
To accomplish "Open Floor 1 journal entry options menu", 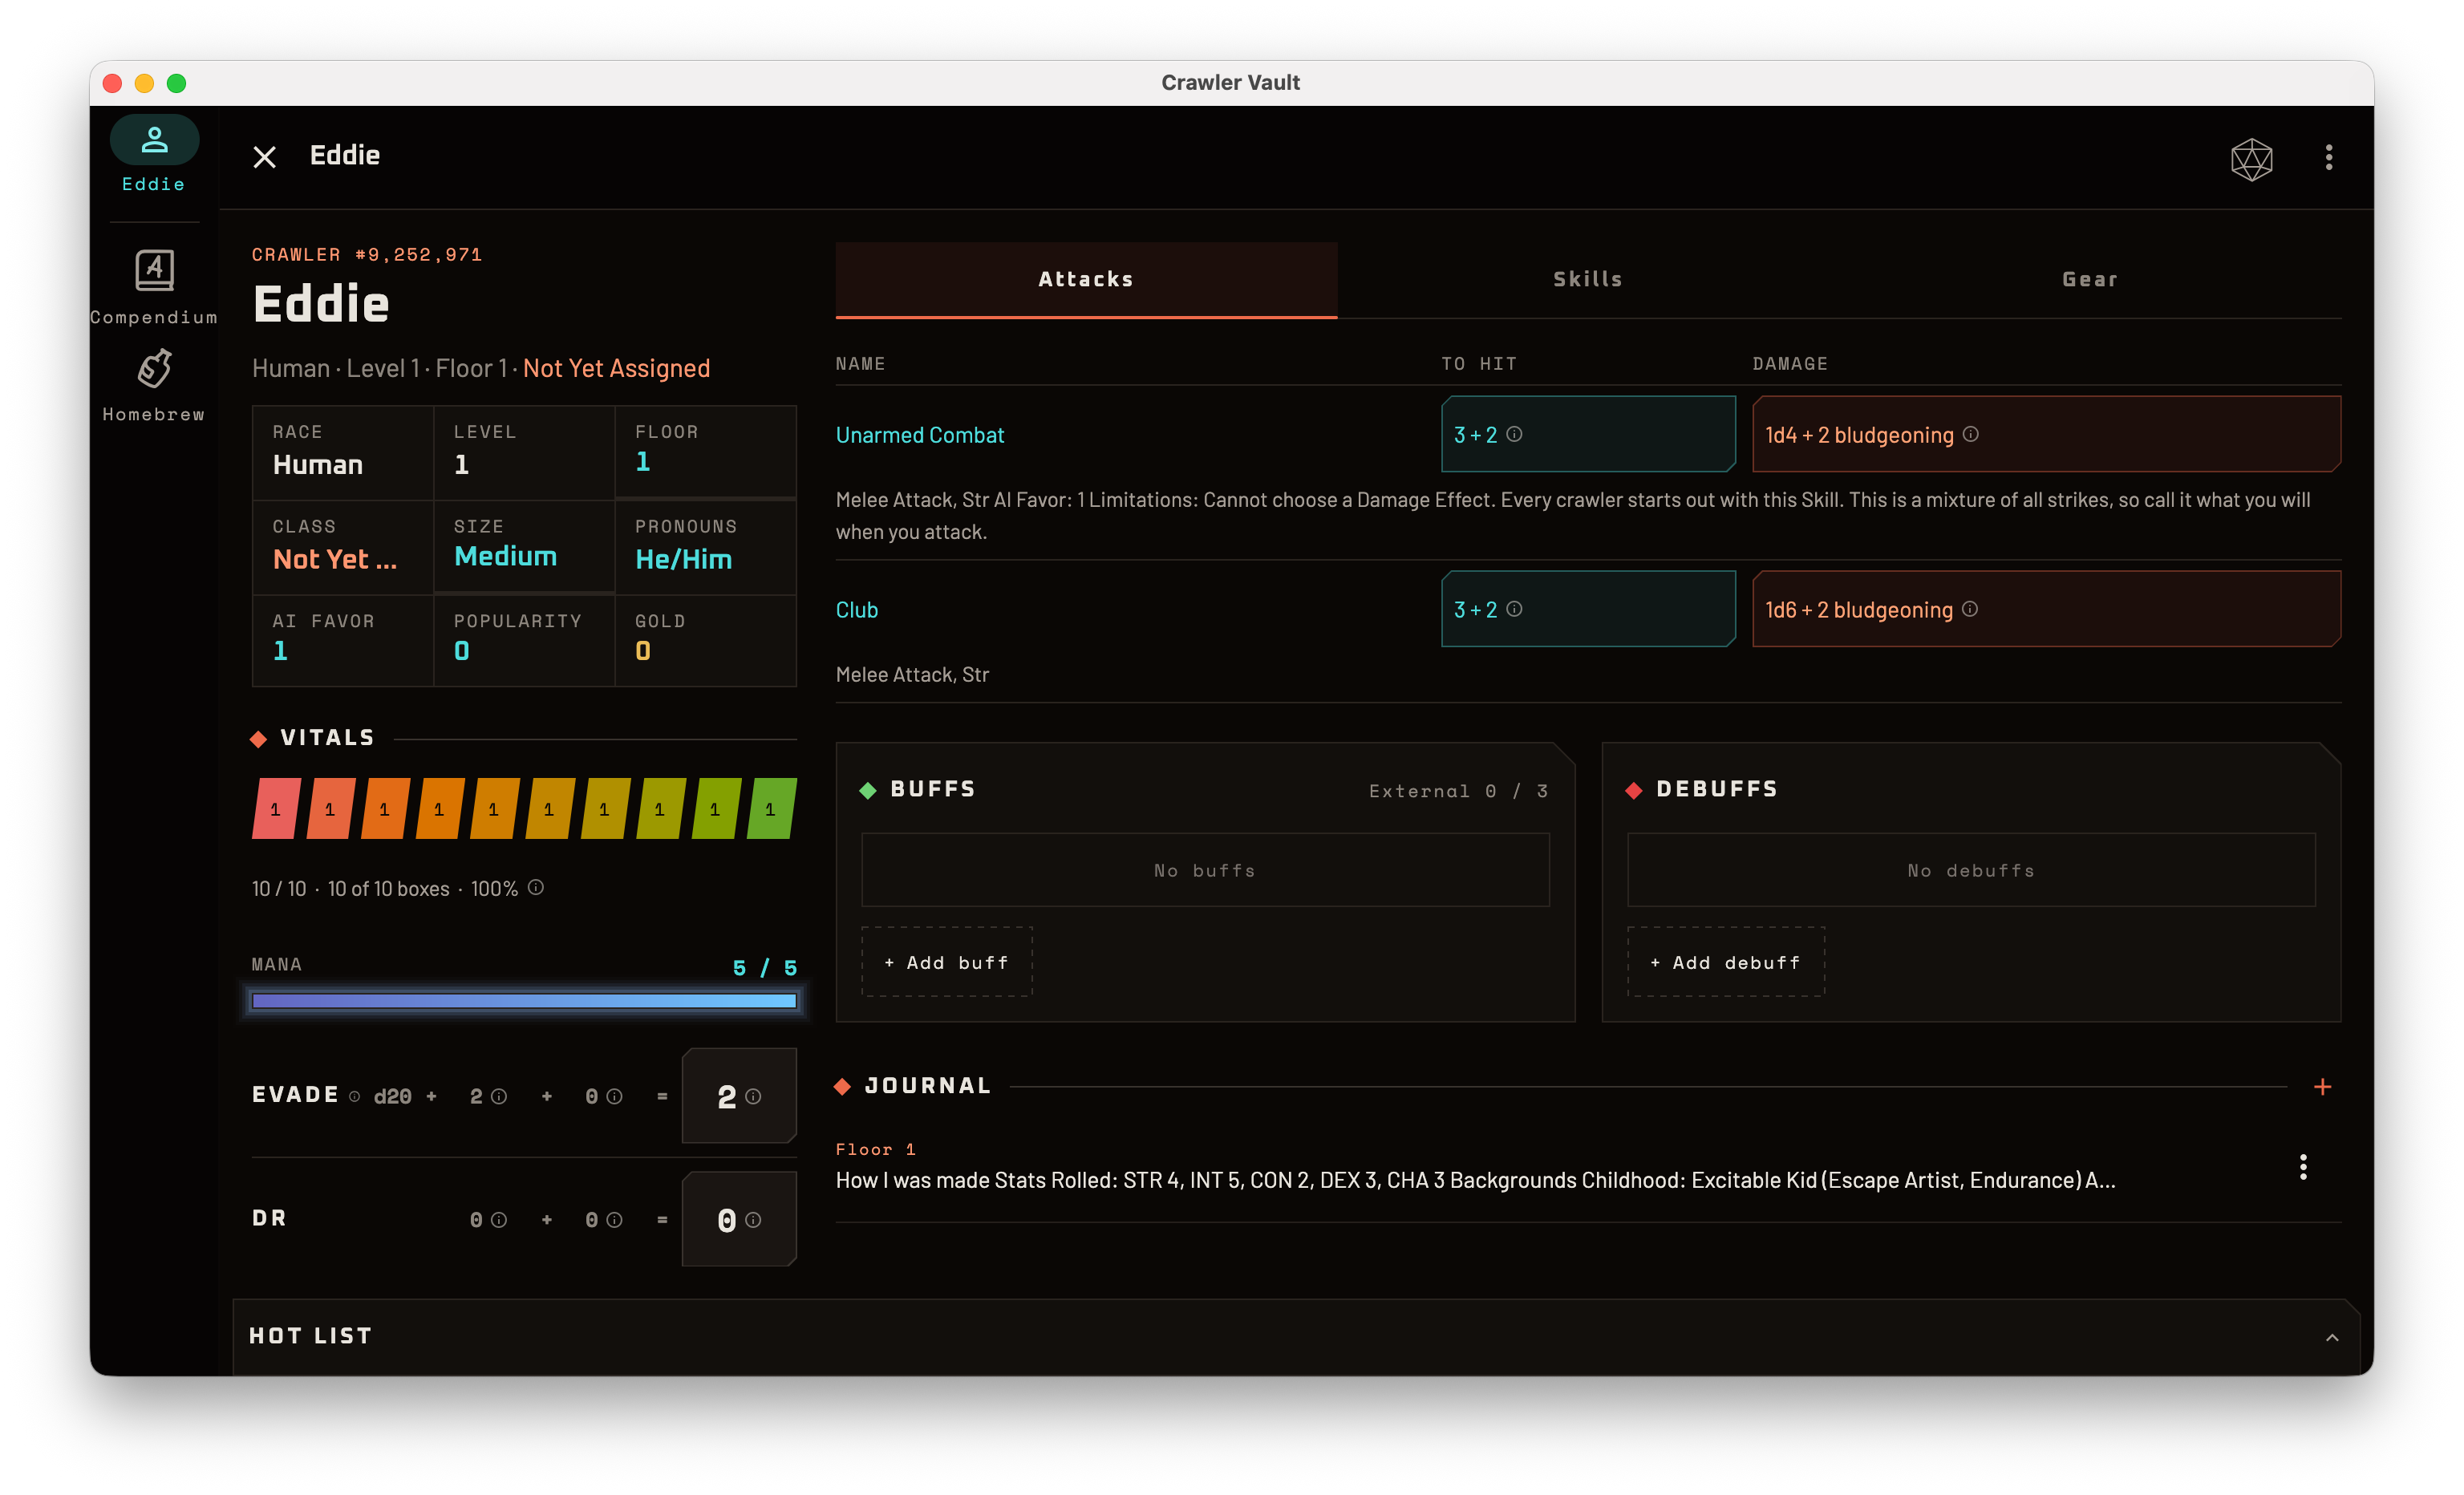I will [2303, 1167].
